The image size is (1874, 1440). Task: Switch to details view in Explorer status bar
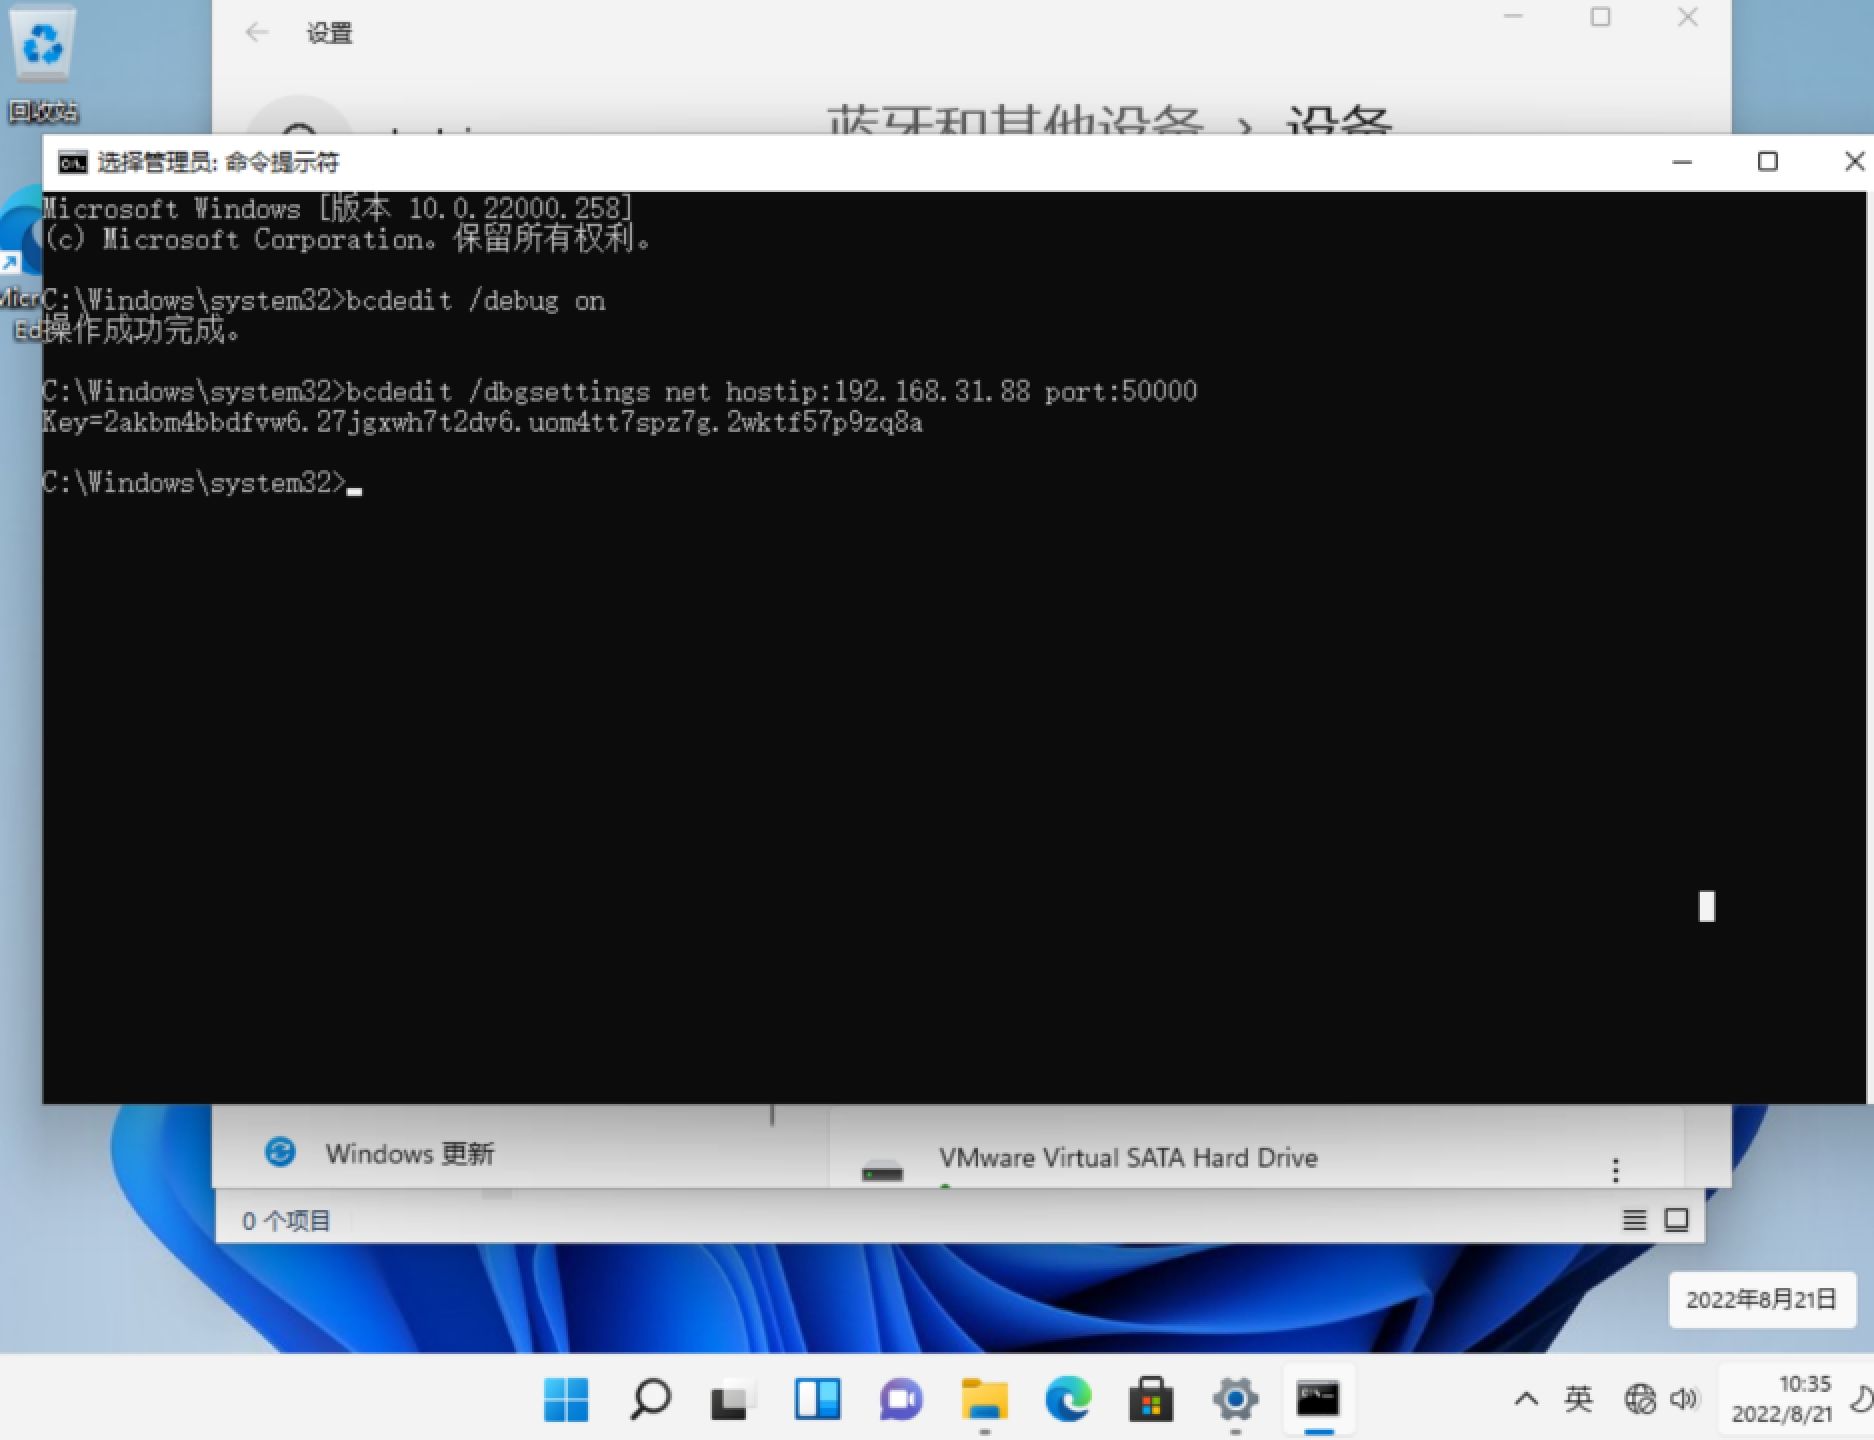coord(1635,1220)
